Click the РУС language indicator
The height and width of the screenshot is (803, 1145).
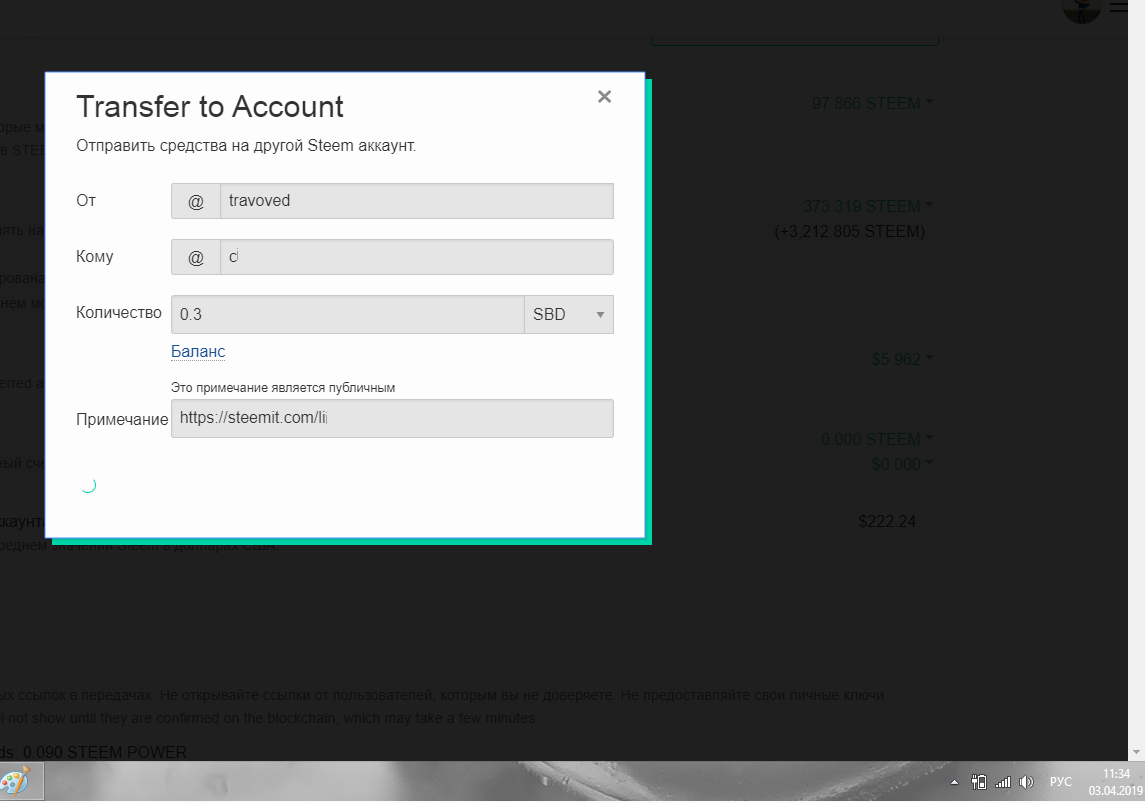1060,782
